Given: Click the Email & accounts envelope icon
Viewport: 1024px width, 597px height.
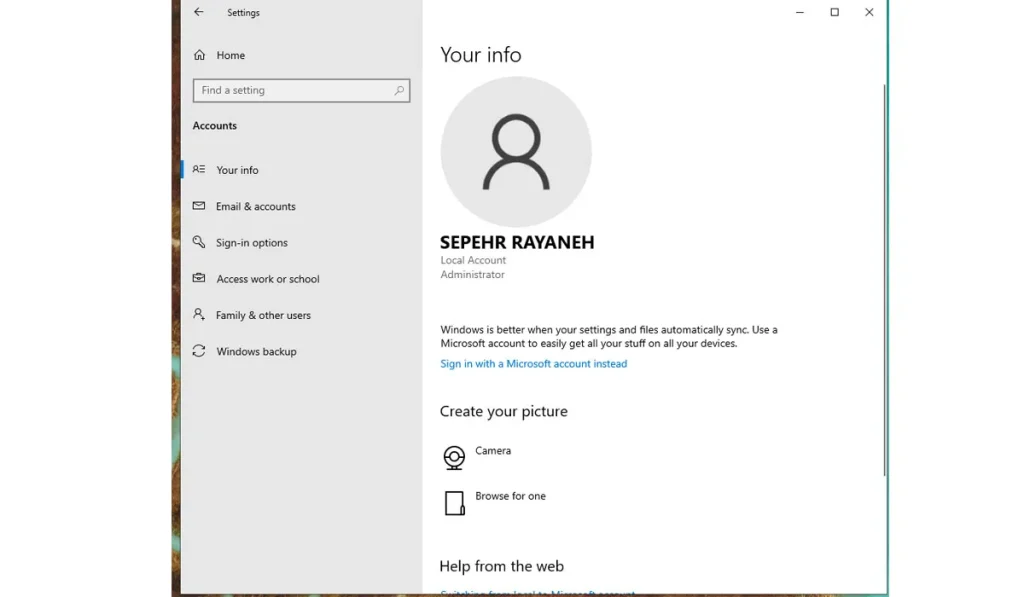Looking at the screenshot, I should tap(199, 207).
